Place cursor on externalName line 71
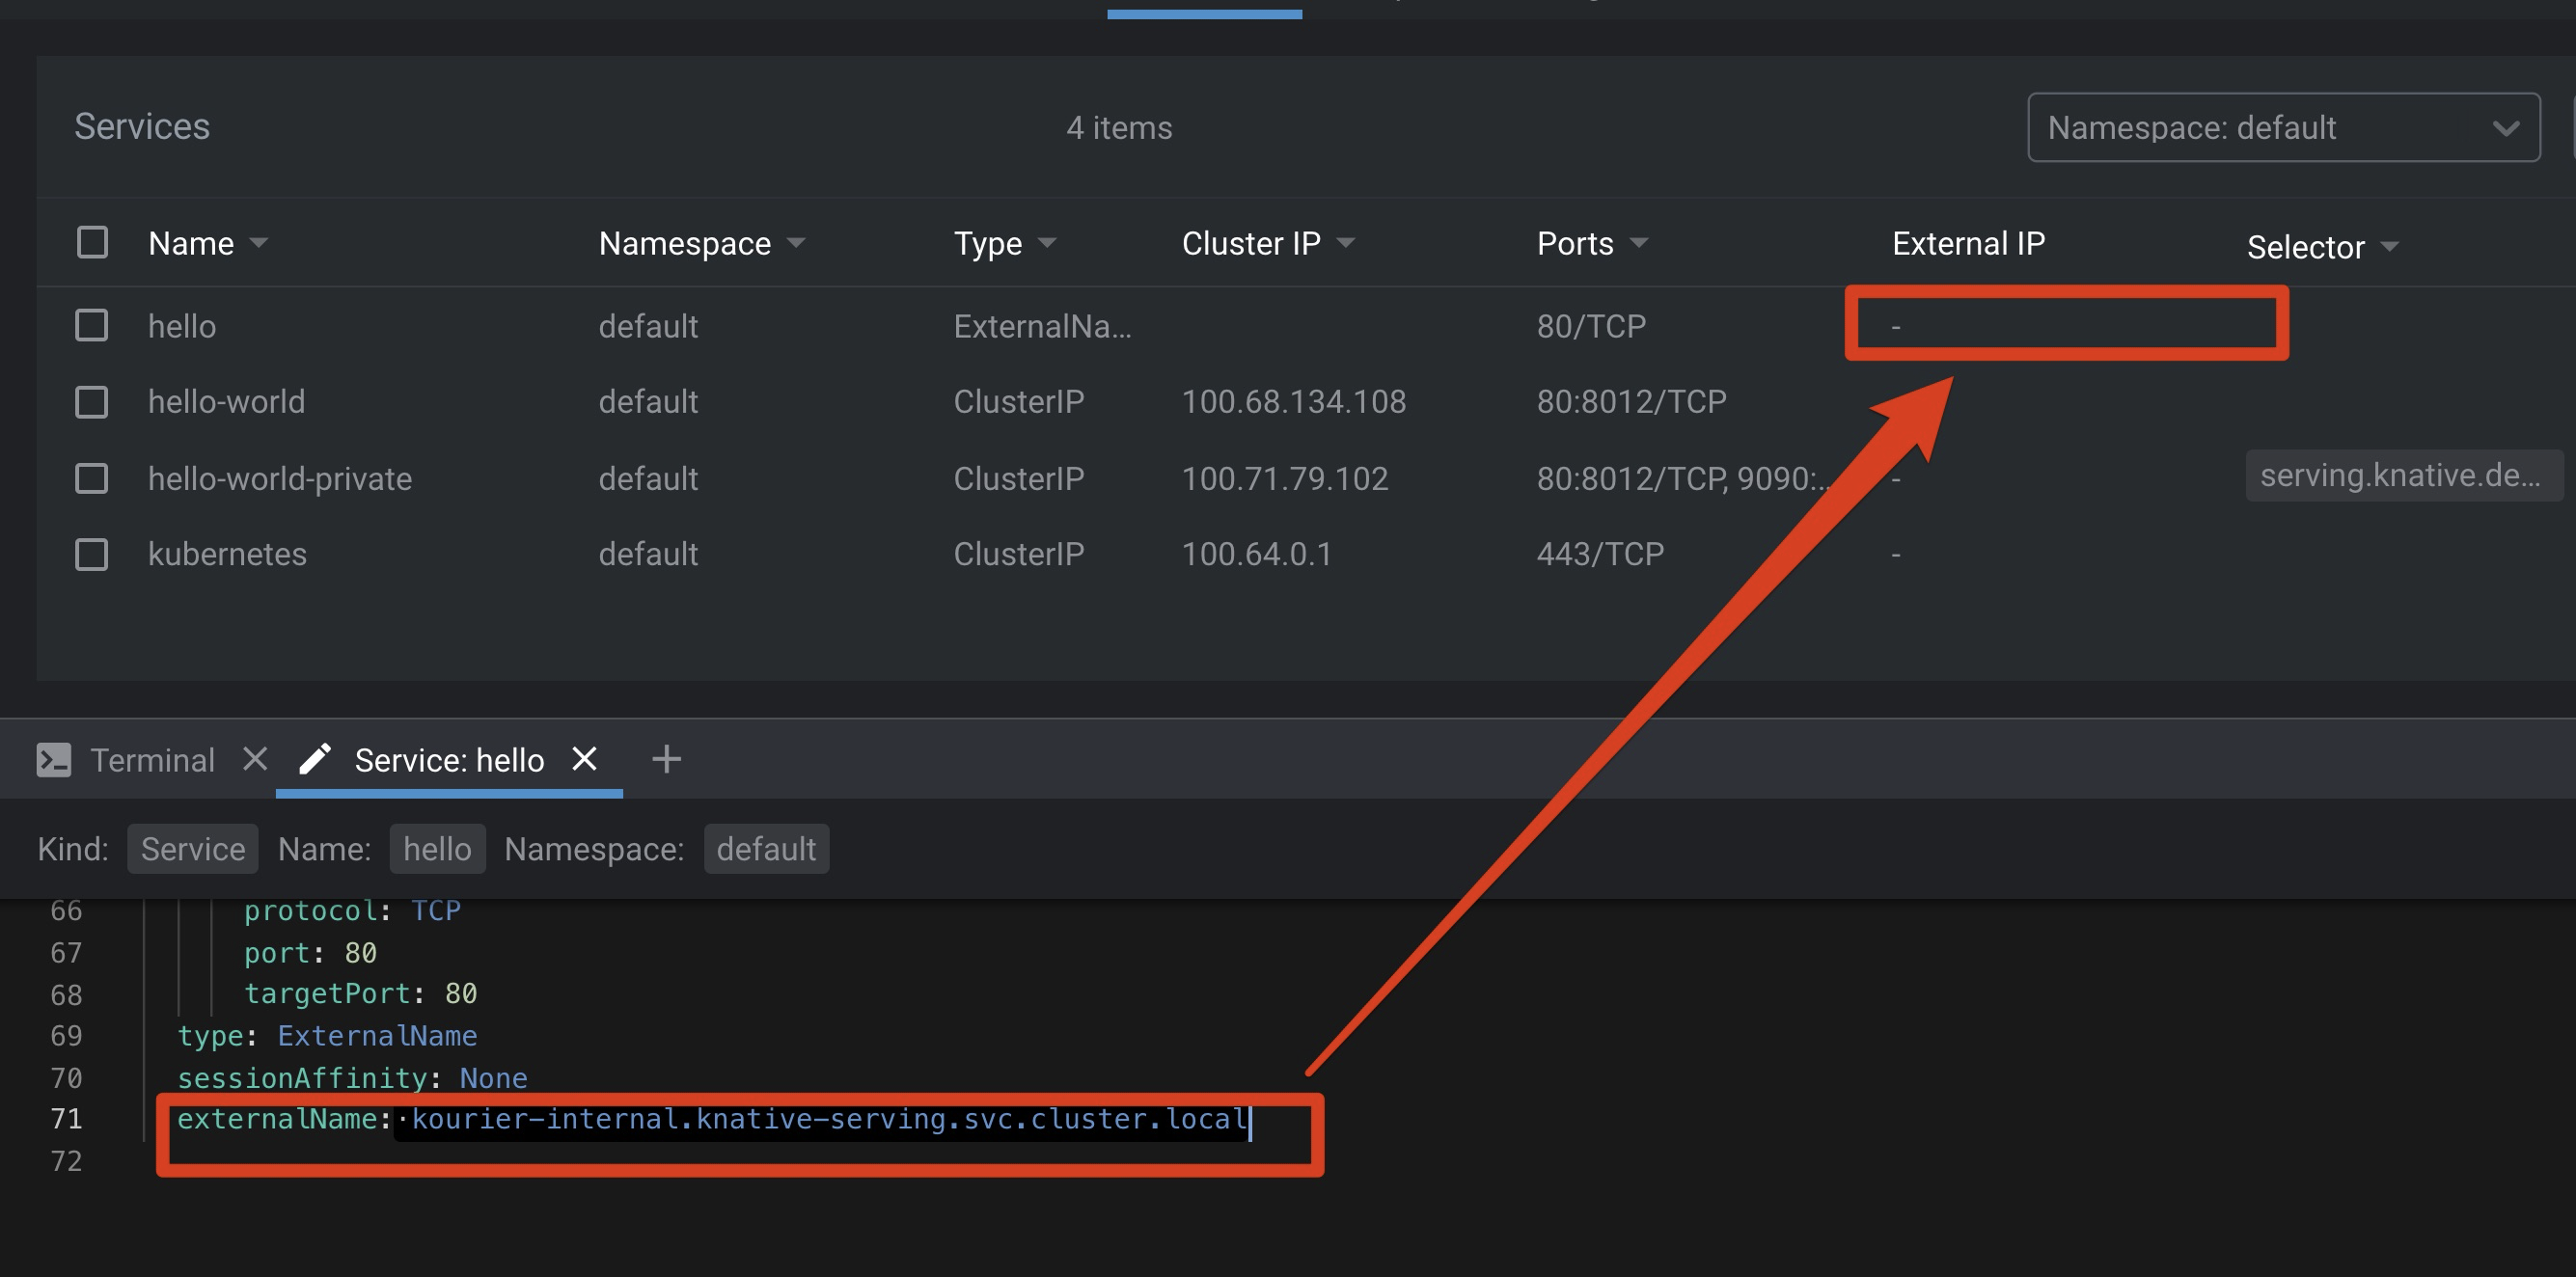Screen dimensions: 2576x1277 713,1119
